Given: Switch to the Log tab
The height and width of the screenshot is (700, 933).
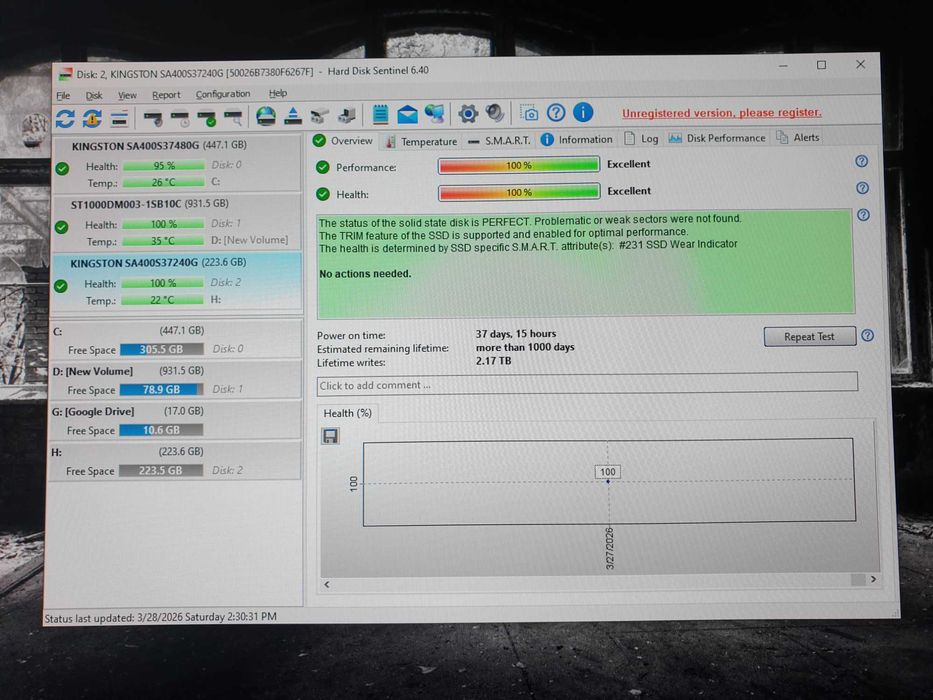Looking at the screenshot, I should 641,139.
